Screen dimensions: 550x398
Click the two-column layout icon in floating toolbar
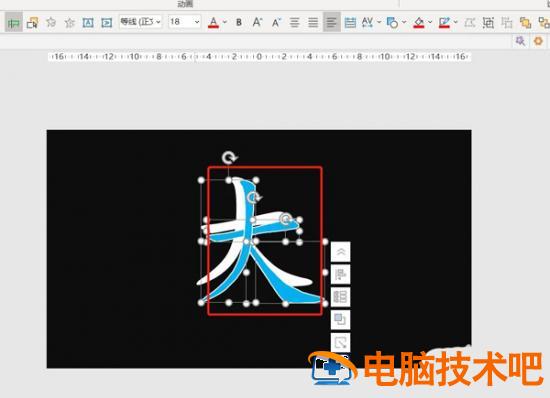[340, 297]
